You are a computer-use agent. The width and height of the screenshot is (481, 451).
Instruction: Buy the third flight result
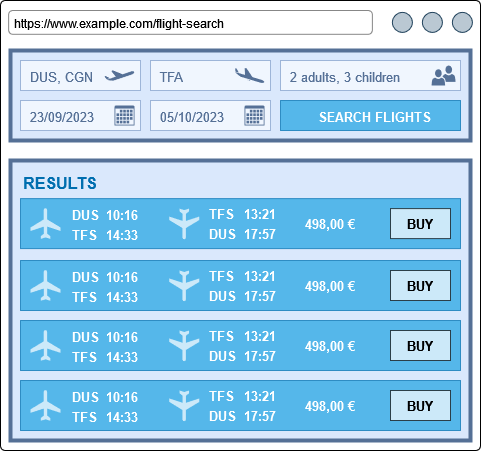420,346
